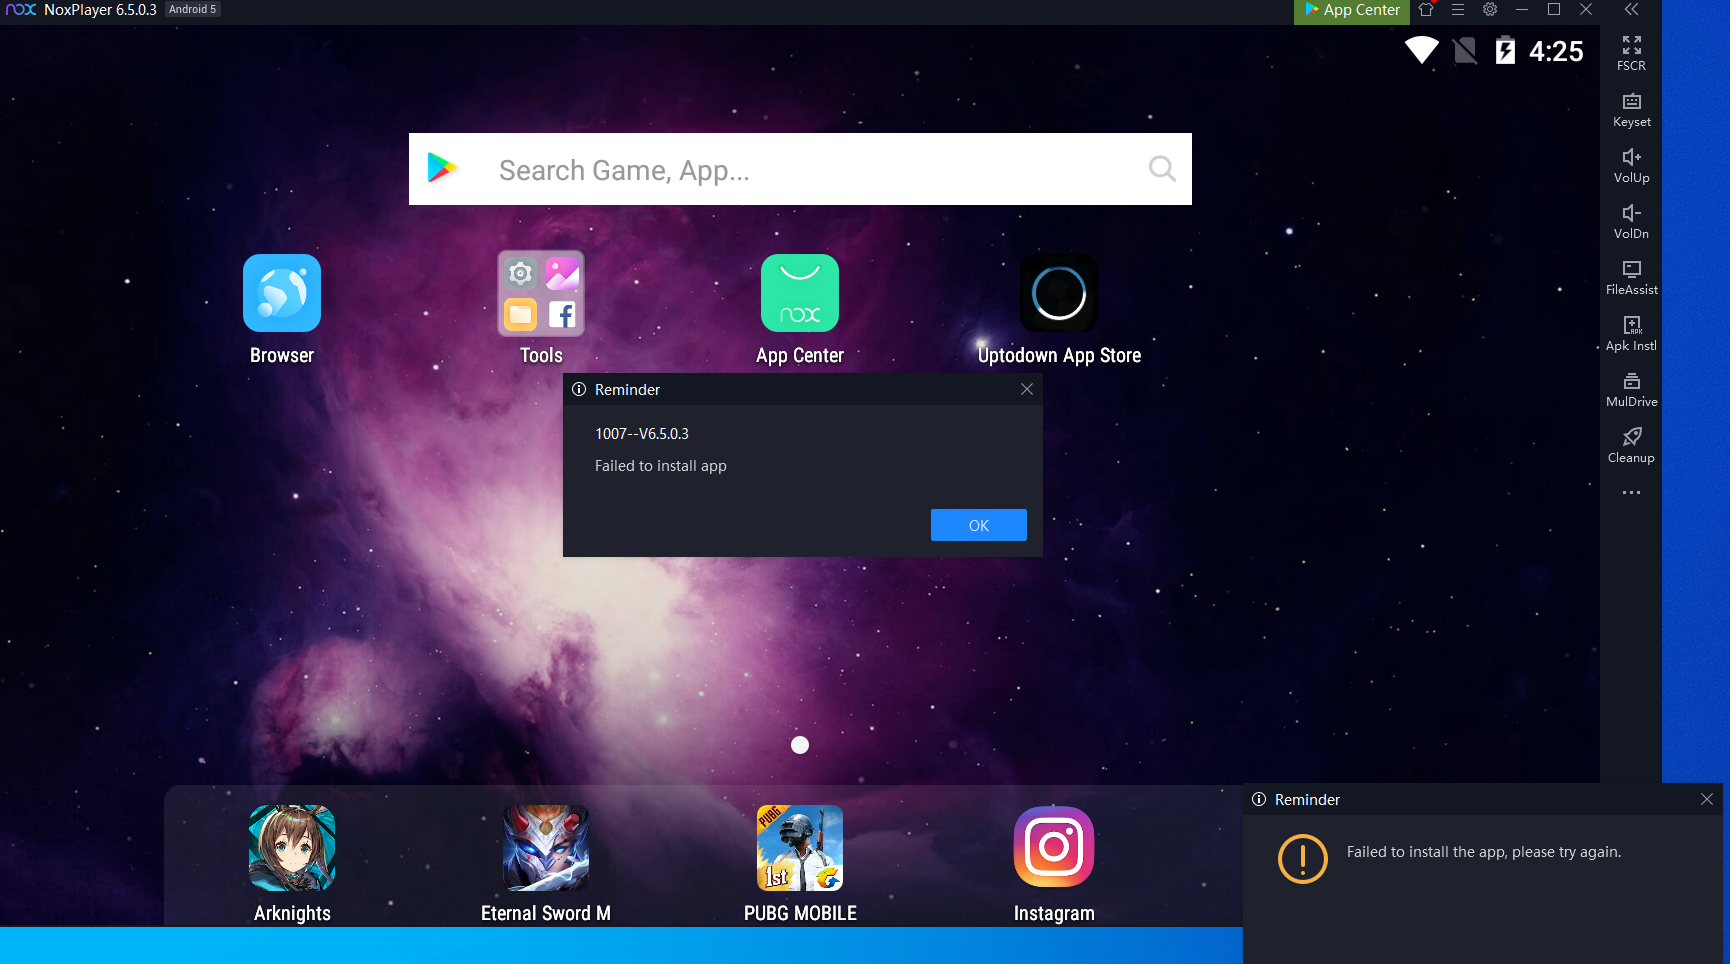Open Uptodown App Store
Screen dimensions: 1730x964
click(1058, 293)
